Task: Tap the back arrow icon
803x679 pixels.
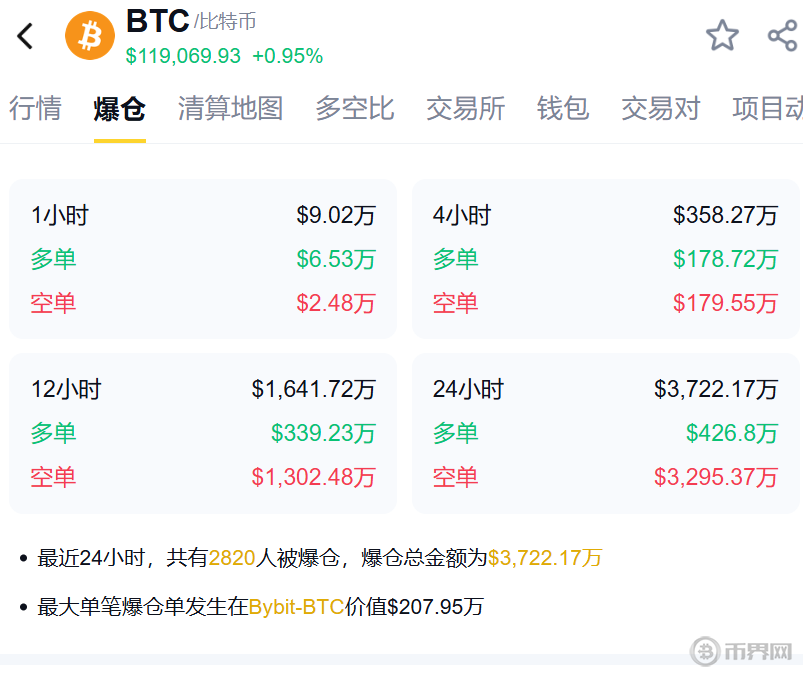Action: (x=26, y=36)
